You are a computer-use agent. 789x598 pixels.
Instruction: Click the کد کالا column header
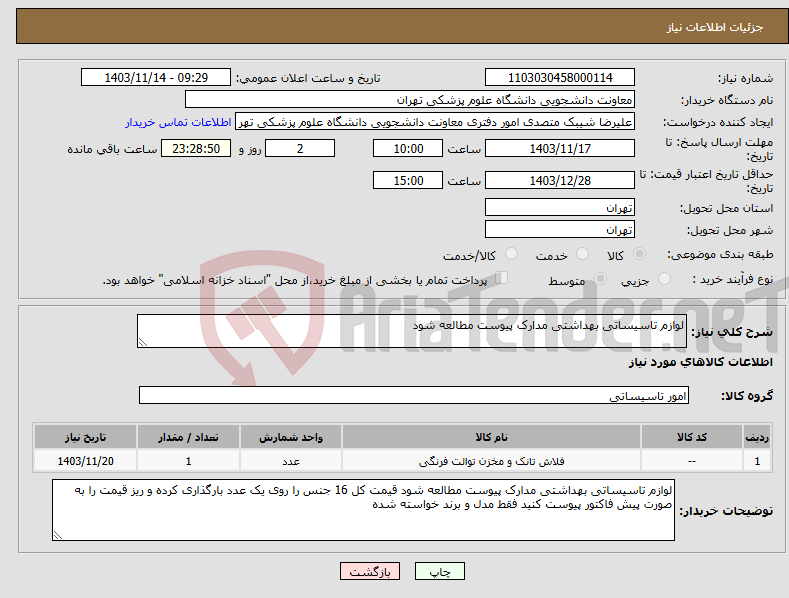692,437
